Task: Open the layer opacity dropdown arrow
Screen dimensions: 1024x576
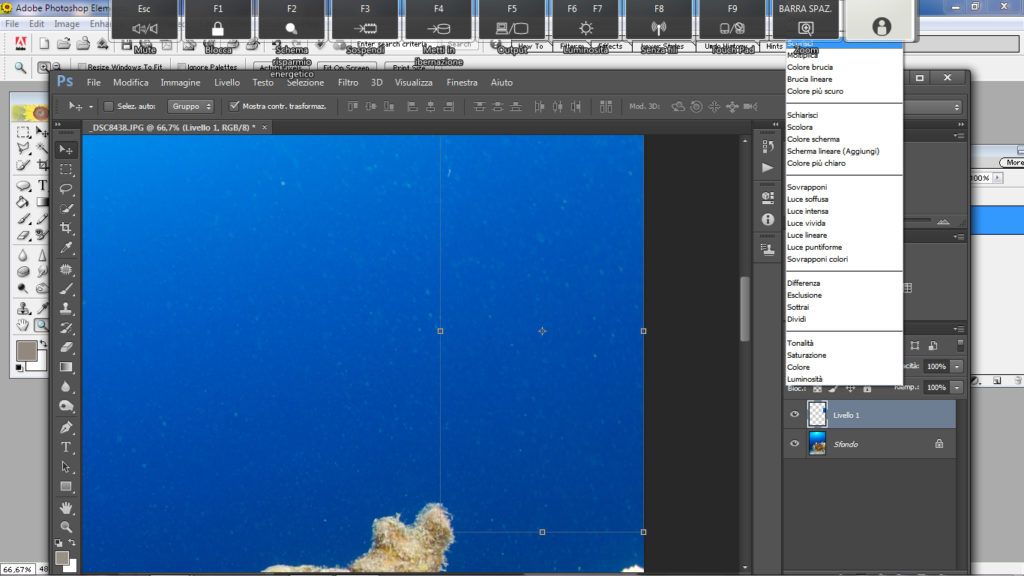Action: point(956,367)
